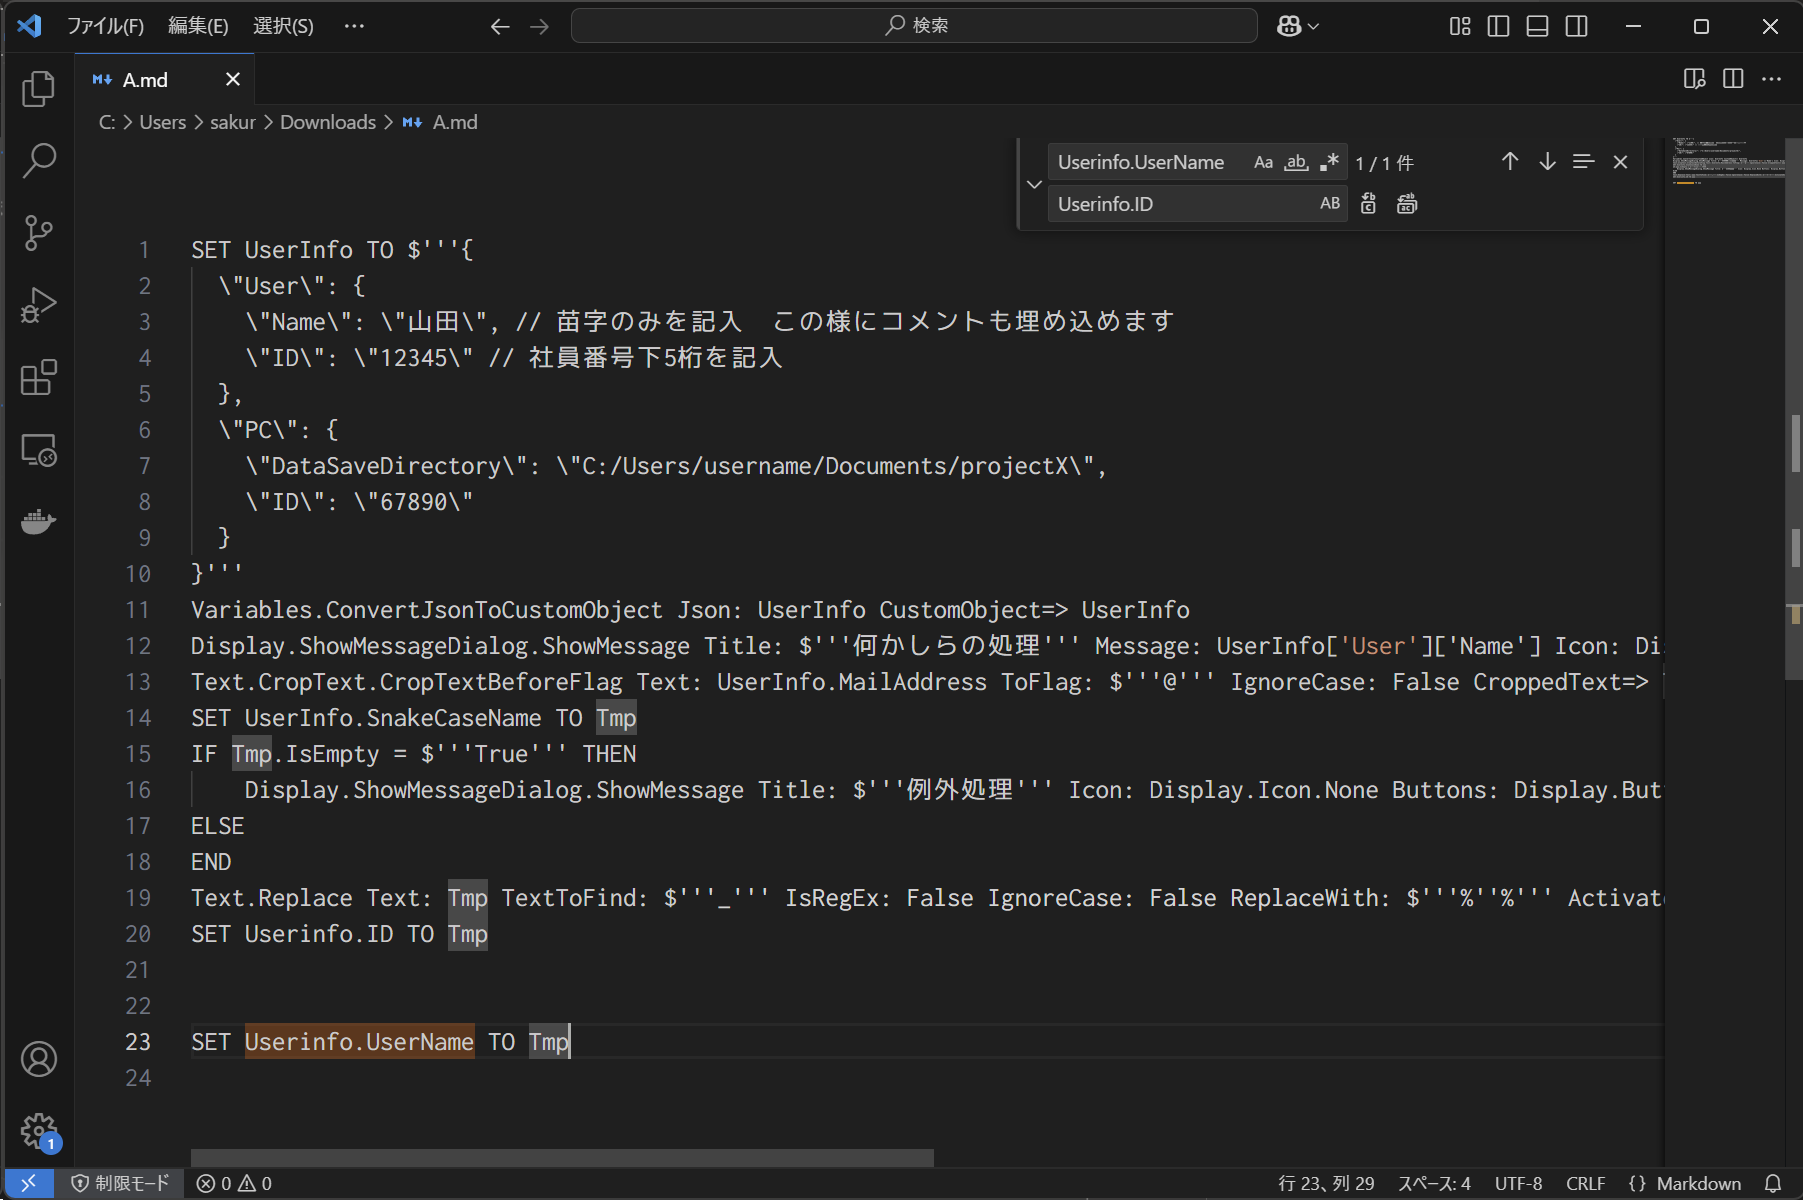Toggle Match Case in find widget
1803x1200 pixels.
[x=1264, y=162]
